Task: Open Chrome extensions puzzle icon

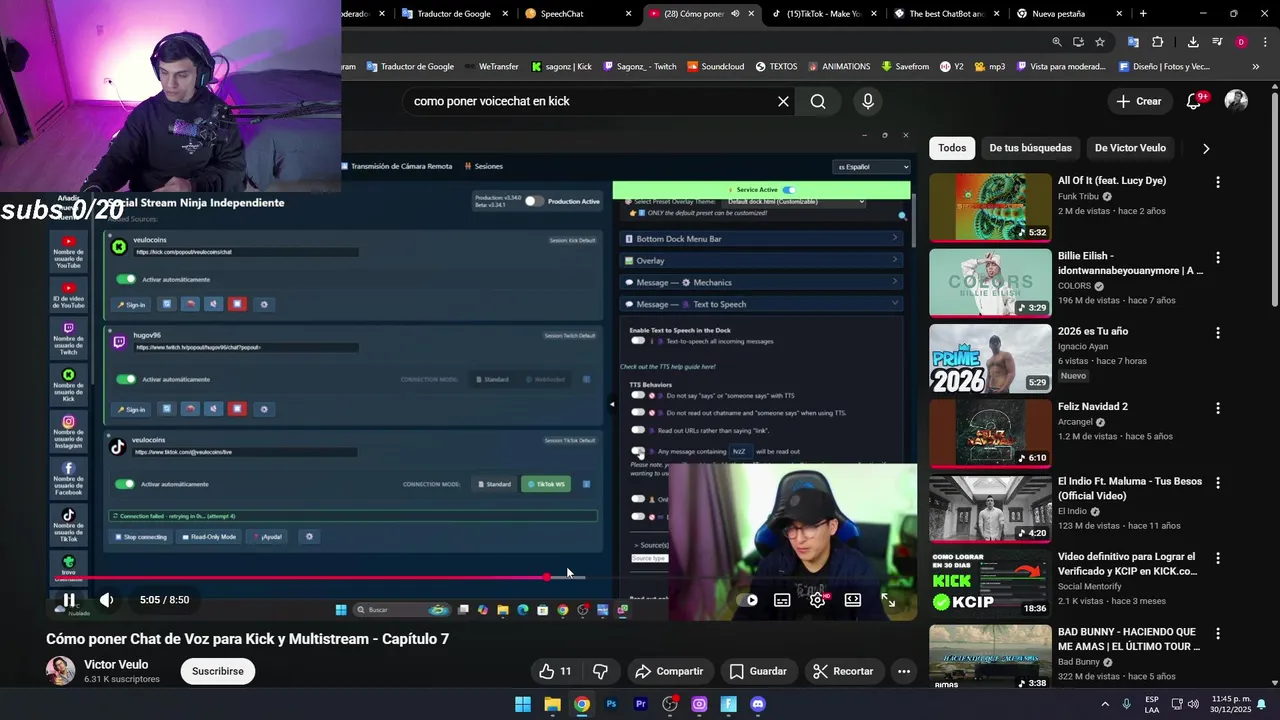Action: [1158, 42]
